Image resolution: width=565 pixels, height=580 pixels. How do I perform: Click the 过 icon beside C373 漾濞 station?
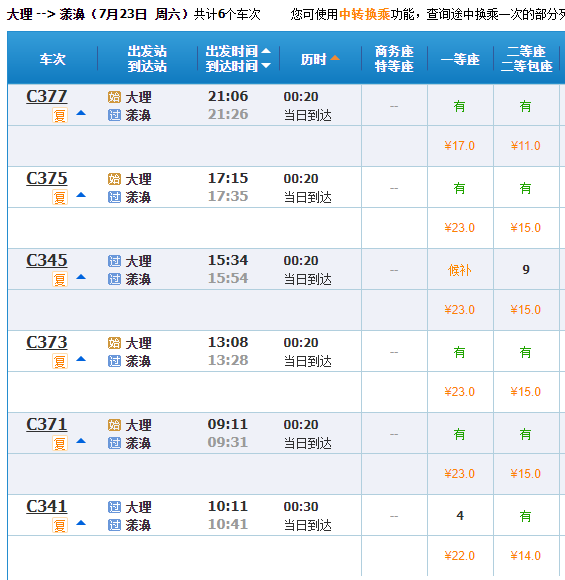[x=114, y=361]
